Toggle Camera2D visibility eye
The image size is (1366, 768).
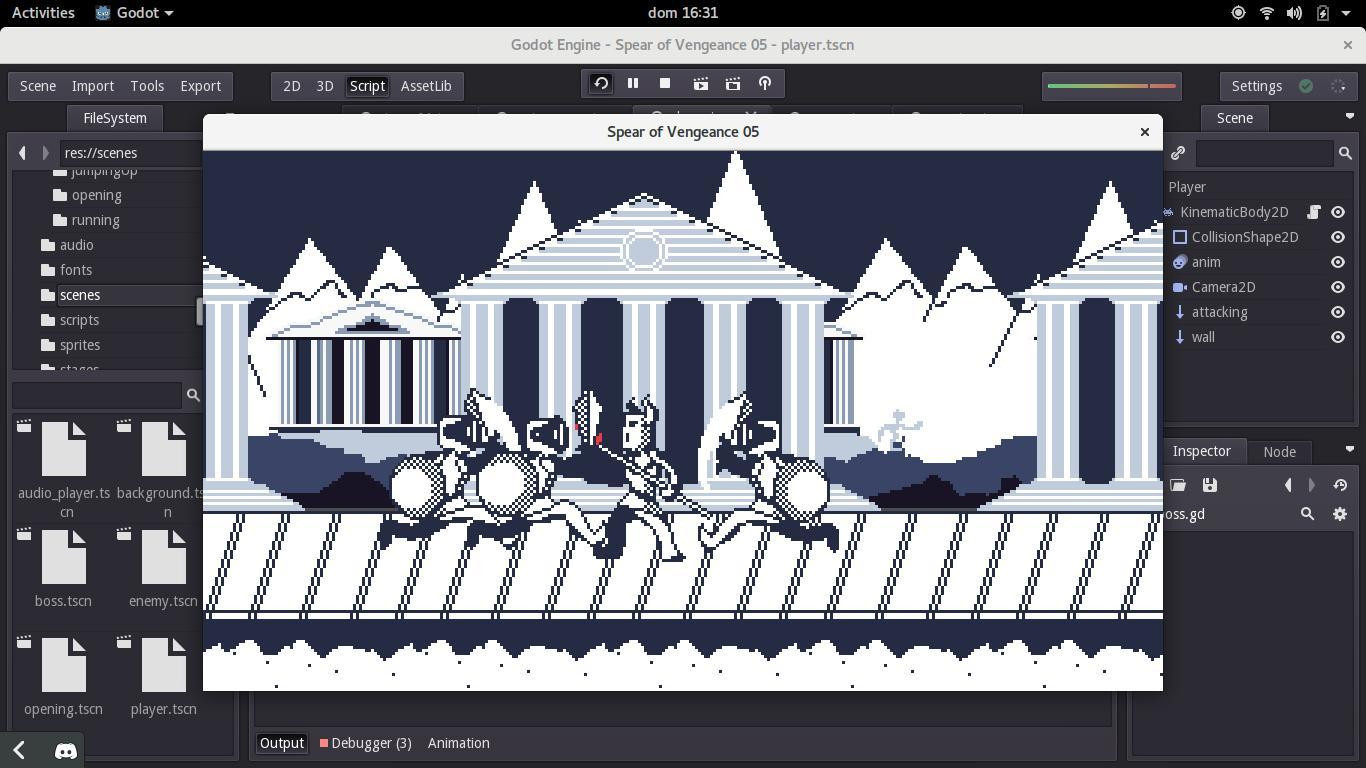coord(1338,287)
